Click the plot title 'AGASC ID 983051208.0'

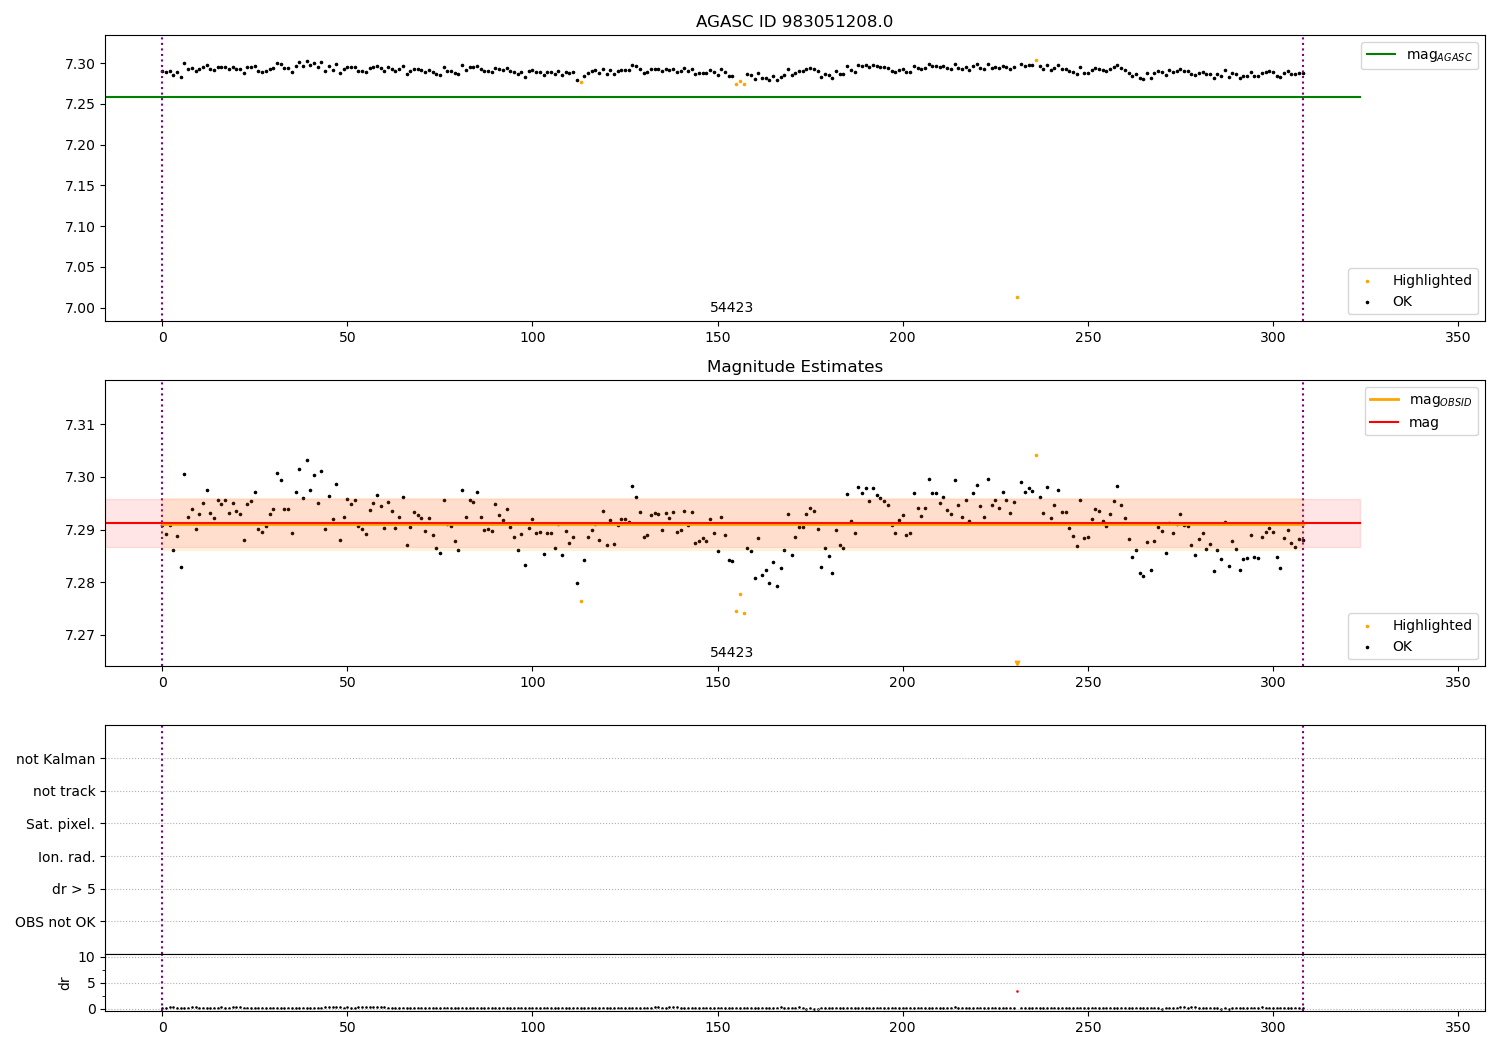tap(794, 22)
